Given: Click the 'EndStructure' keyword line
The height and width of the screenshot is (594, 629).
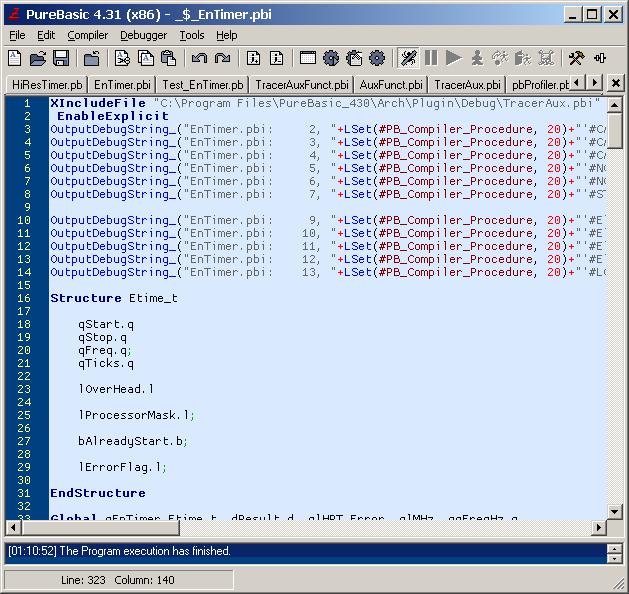Looking at the screenshot, I should 98,493.
